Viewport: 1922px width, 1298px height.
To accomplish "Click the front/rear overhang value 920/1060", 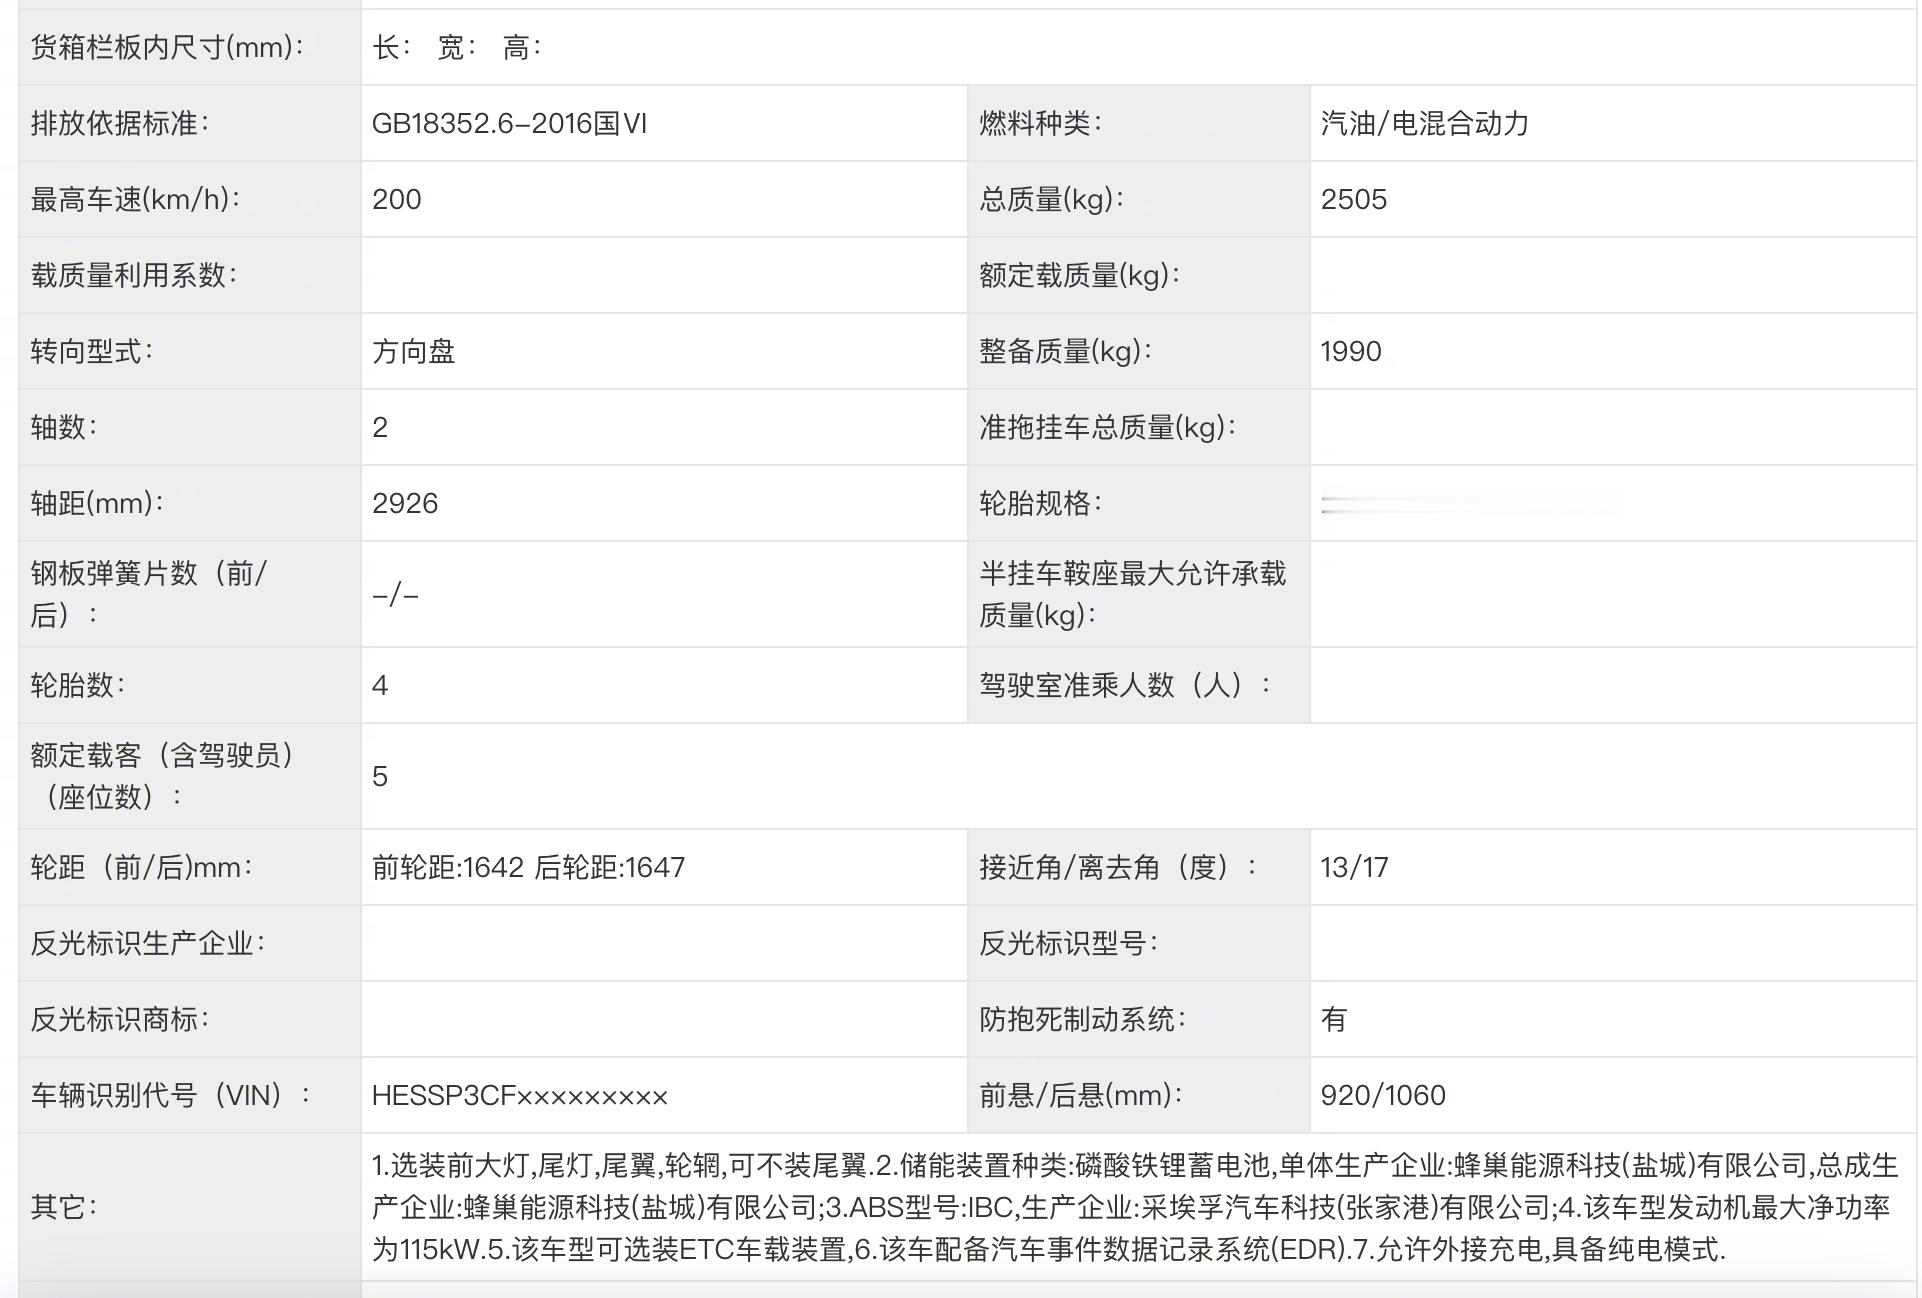I will click(1382, 1096).
